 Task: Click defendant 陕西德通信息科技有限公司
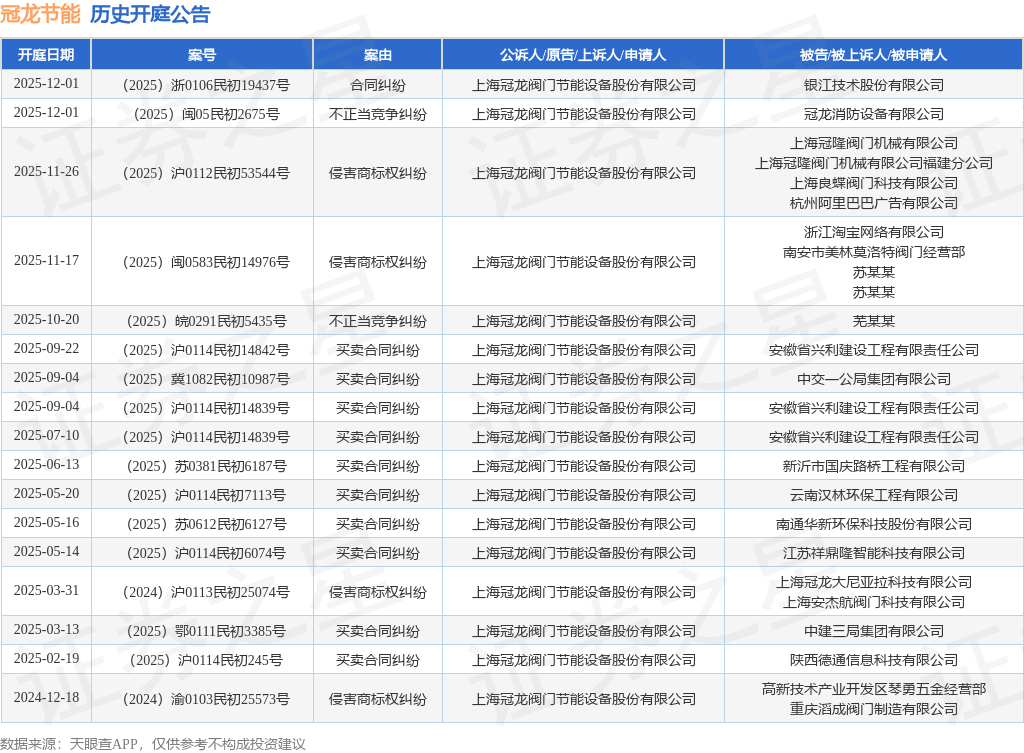(x=873, y=660)
